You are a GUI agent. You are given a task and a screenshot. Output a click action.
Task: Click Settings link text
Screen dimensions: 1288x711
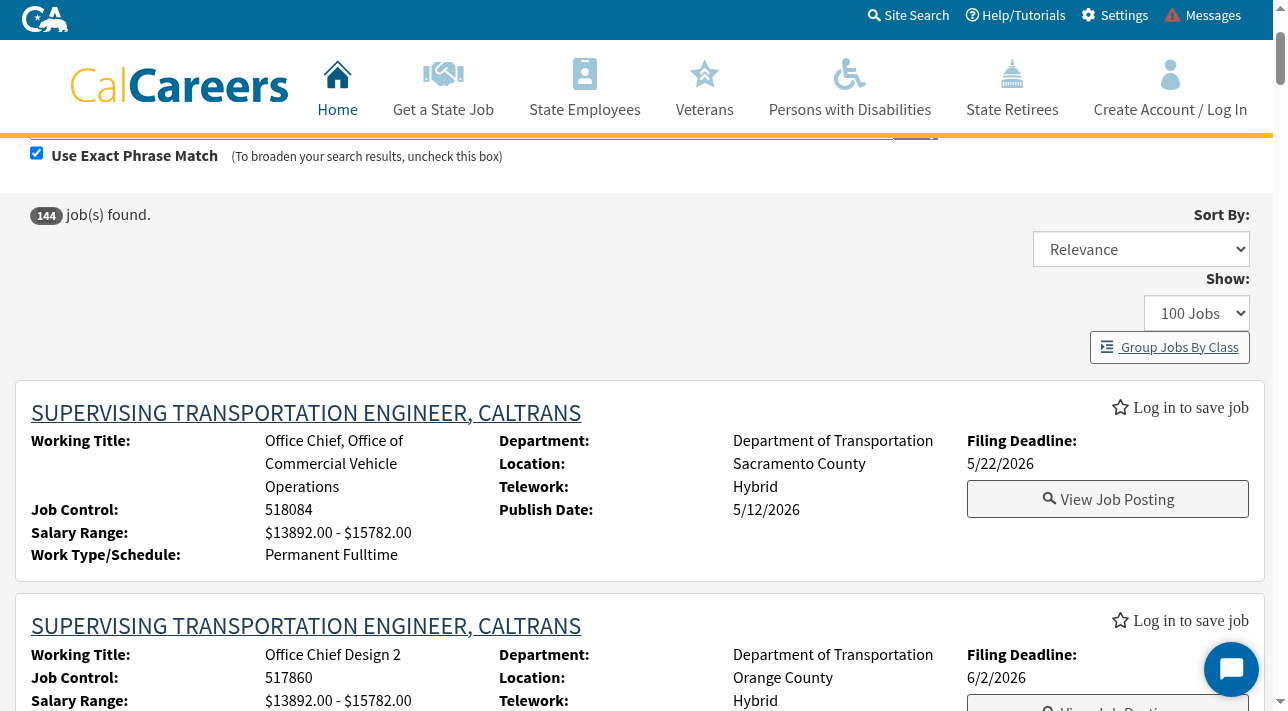tap(1125, 15)
